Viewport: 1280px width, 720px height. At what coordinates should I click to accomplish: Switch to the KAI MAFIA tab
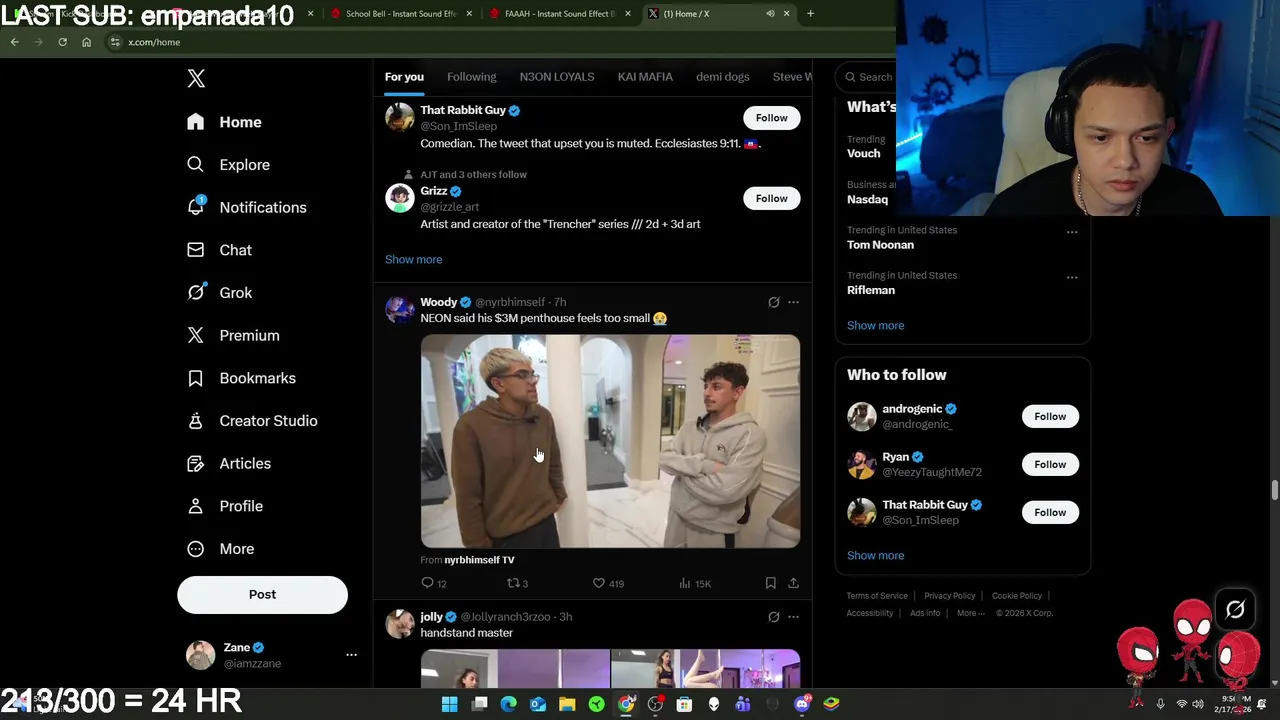pos(645,77)
